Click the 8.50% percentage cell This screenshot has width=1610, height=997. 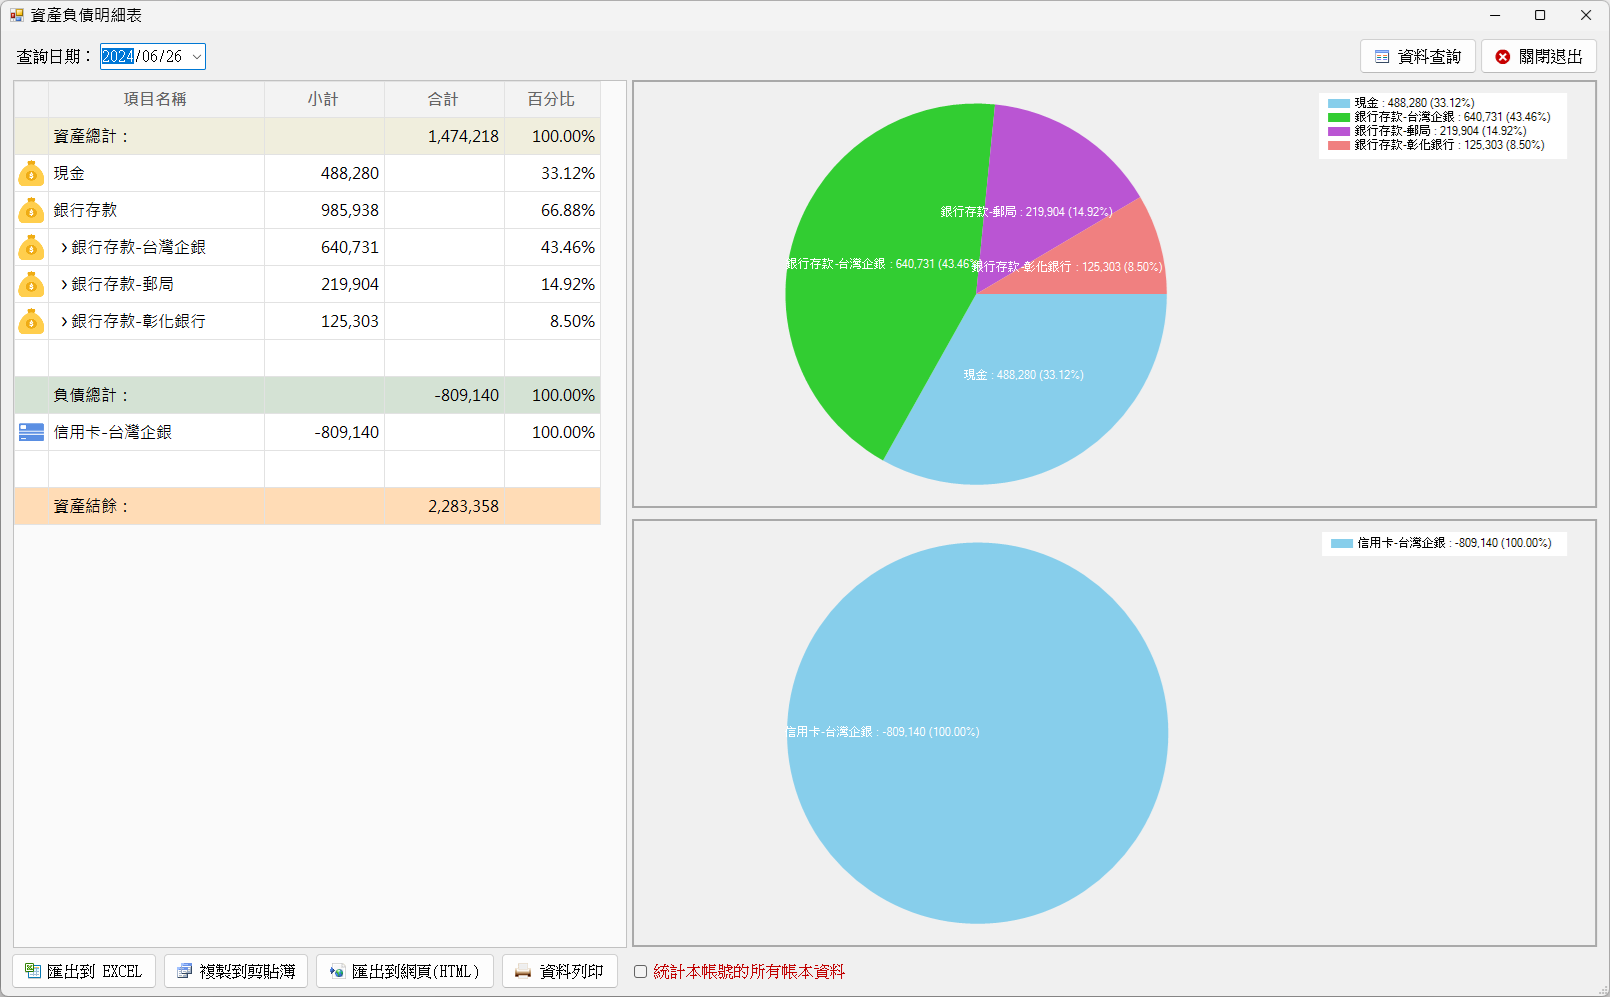pyautogui.click(x=552, y=321)
